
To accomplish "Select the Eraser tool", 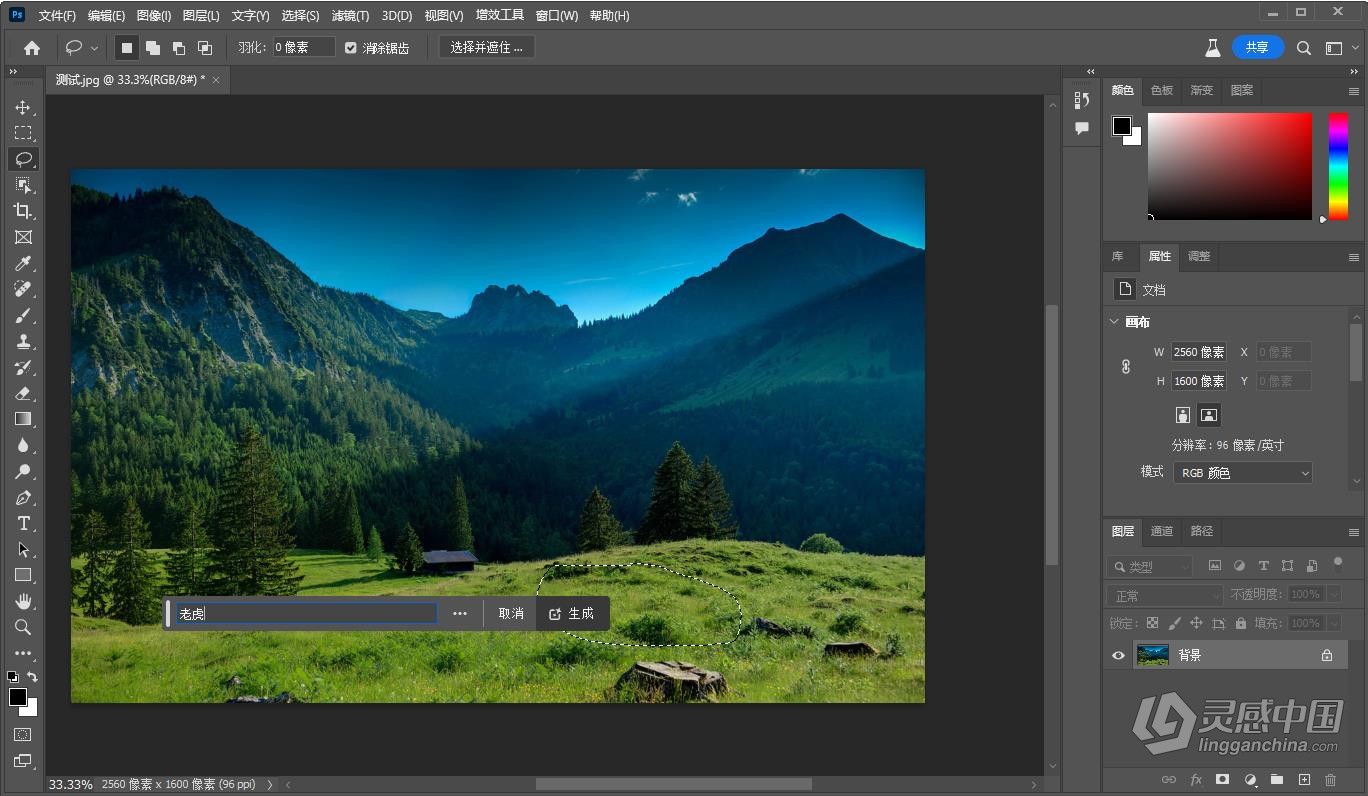I will pyautogui.click(x=23, y=393).
